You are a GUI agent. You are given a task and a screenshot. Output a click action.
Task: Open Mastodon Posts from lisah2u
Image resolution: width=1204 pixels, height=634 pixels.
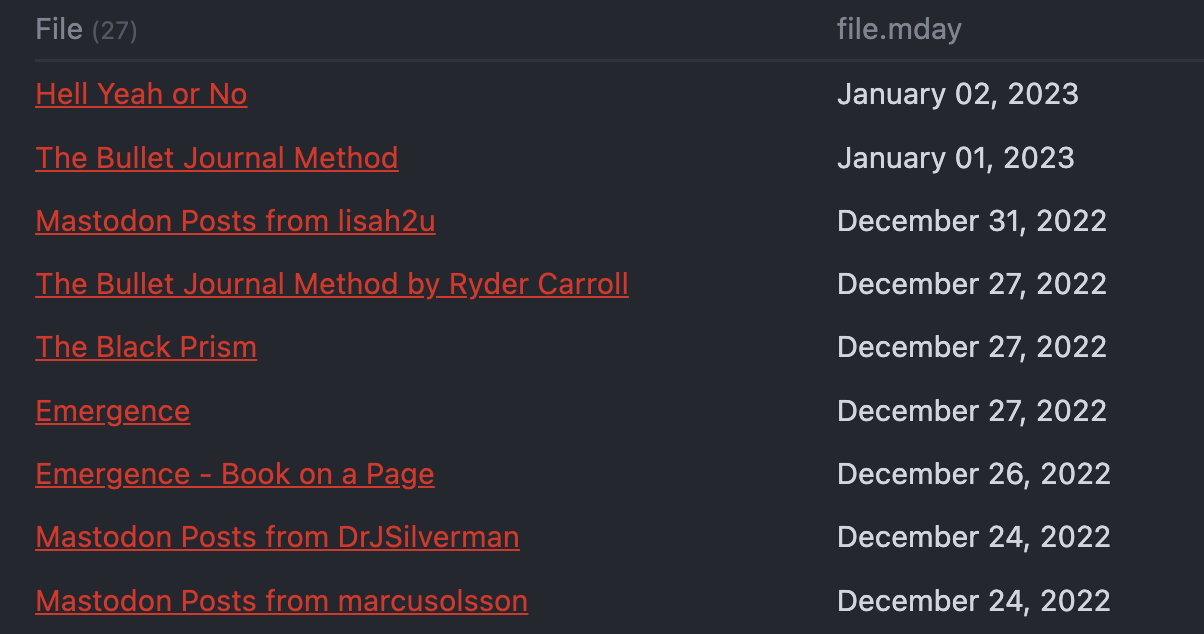coord(235,221)
